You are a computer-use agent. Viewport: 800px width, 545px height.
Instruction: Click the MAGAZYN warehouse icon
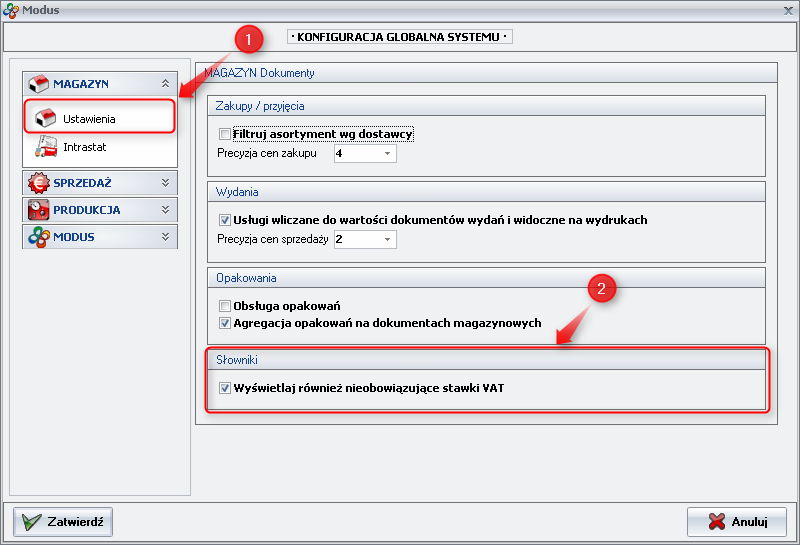[x=39, y=84]
